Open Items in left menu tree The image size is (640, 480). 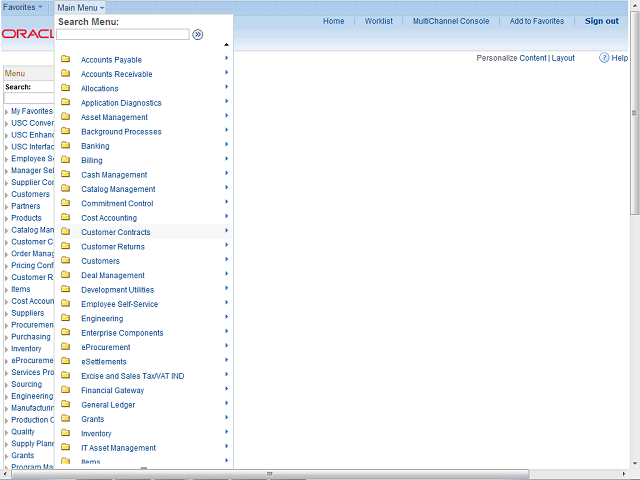point(21,289)
